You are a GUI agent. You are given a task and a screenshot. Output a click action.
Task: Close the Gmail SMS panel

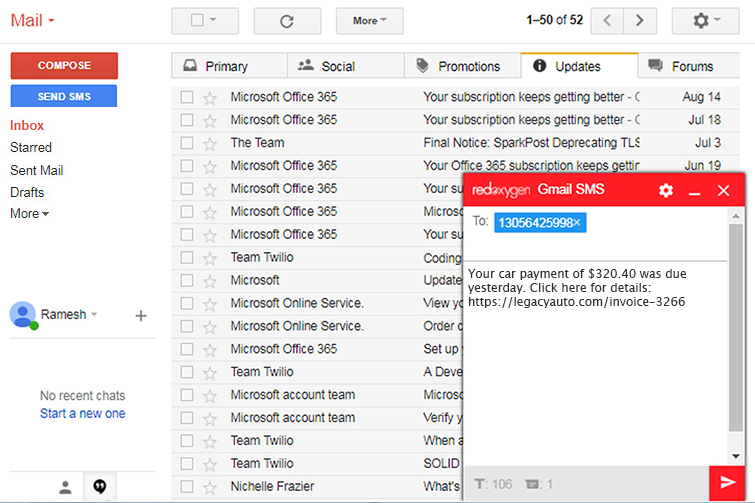coord(723,191)
